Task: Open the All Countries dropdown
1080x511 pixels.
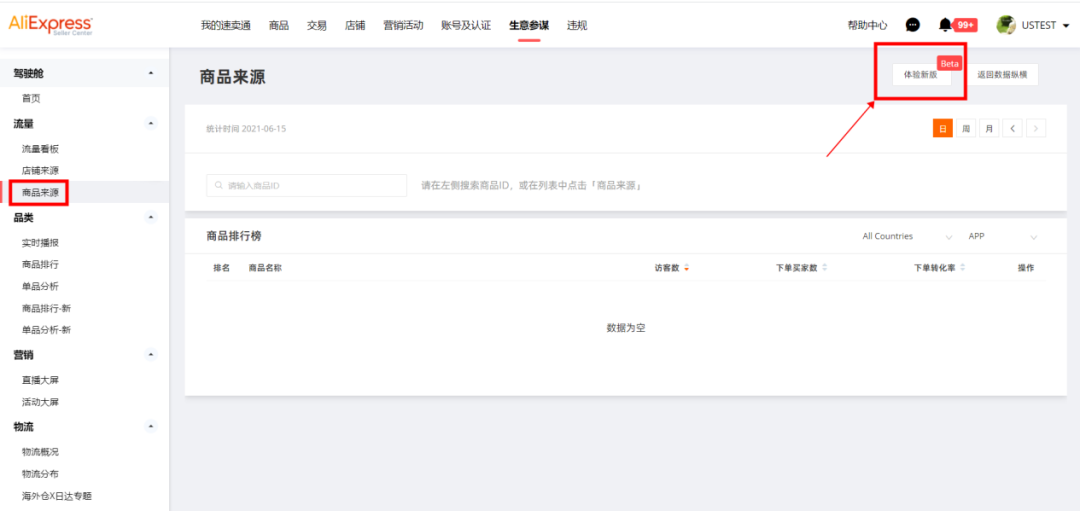Action: click(x=906, y=237)
